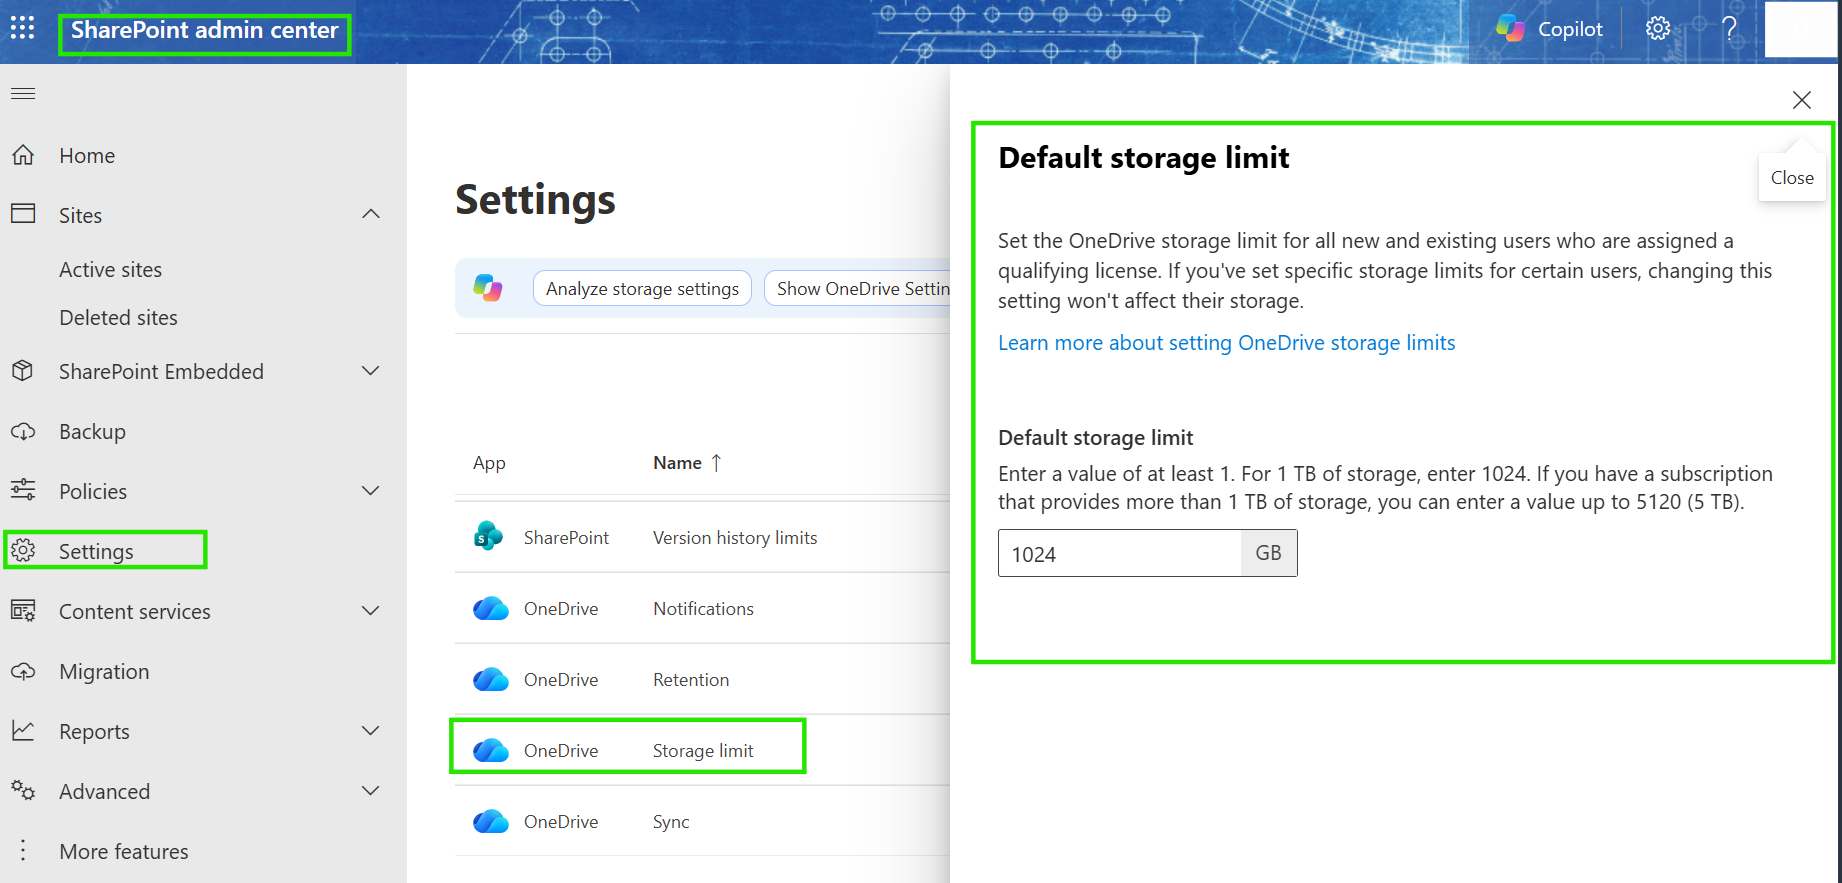Click OneDrive icon in Sync row

click(x=491, y=821)
